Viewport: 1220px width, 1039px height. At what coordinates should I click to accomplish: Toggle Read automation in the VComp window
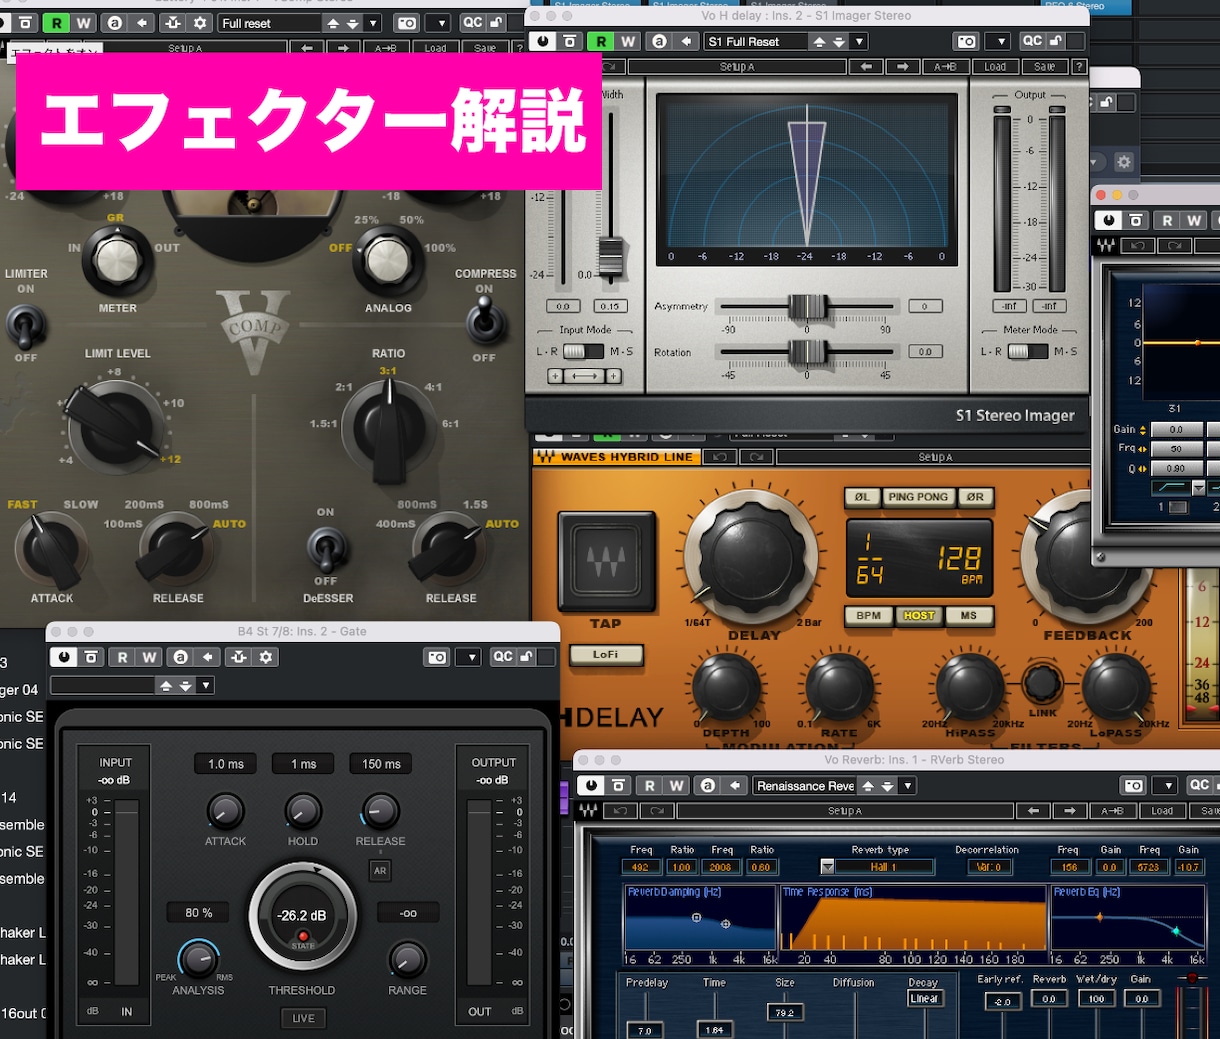(x=56, y=22)
